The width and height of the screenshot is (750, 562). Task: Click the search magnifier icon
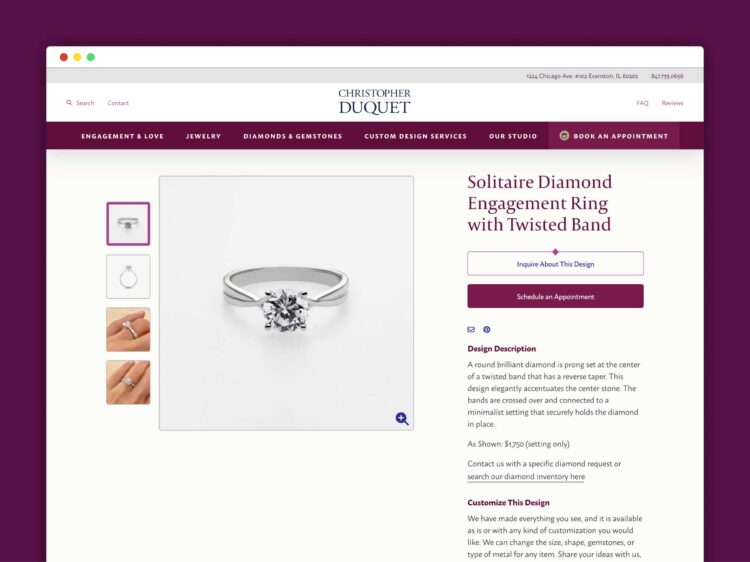(69, 102)
